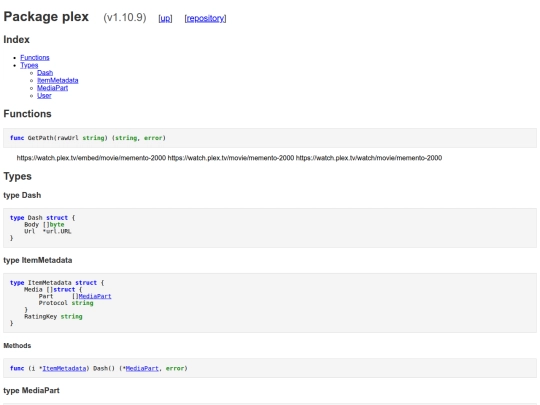Viewport: 540px width, 405px height.
Task: Click the type MediaPart heading
Action: pyautogui.click(x=31, y=391)
